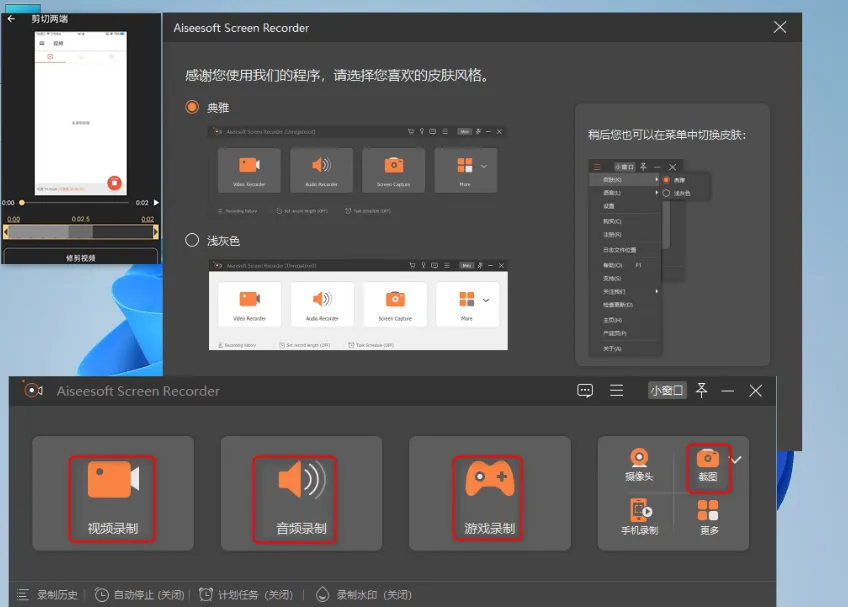Take a screenshot with the 截图 icon
This screenshot has height=607, width=848.
708,466
